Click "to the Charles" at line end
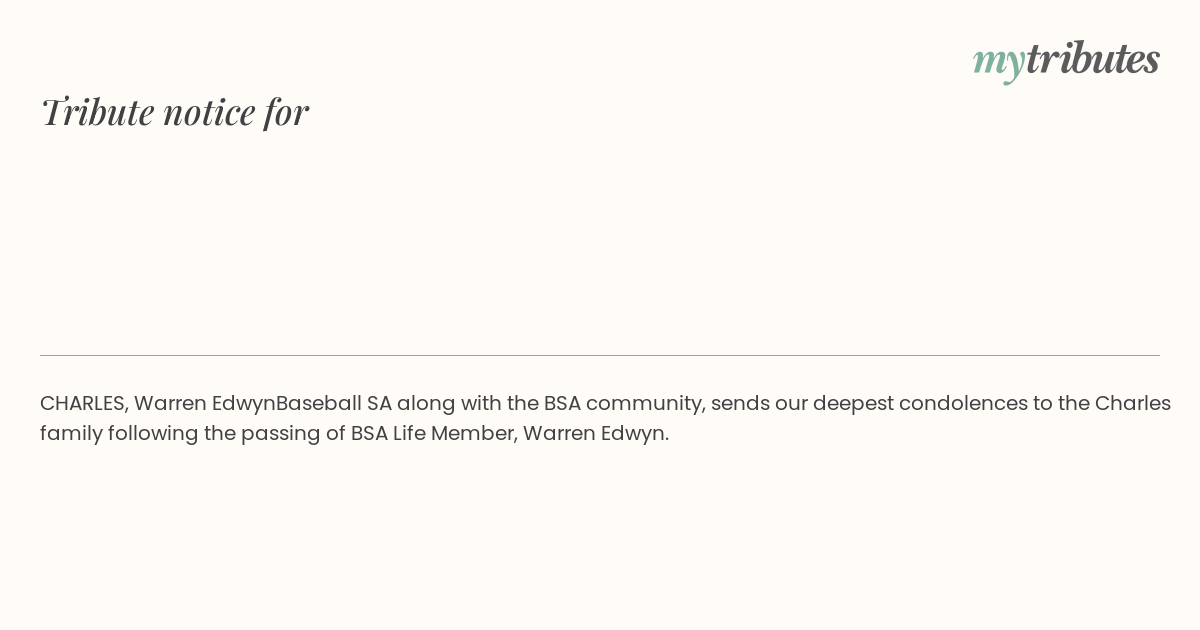1200x630 pixels. coord(1114,403)
